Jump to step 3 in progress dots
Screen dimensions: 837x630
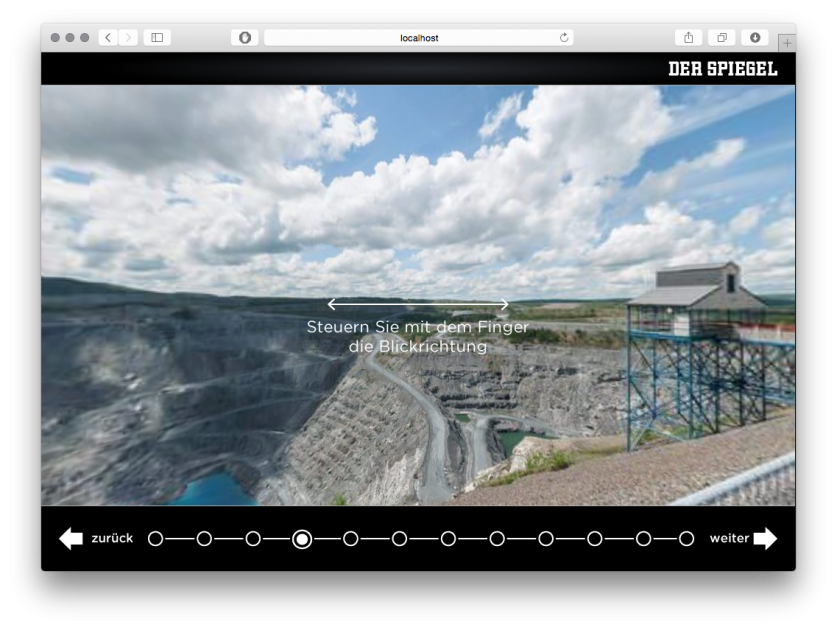pos(253,539)
